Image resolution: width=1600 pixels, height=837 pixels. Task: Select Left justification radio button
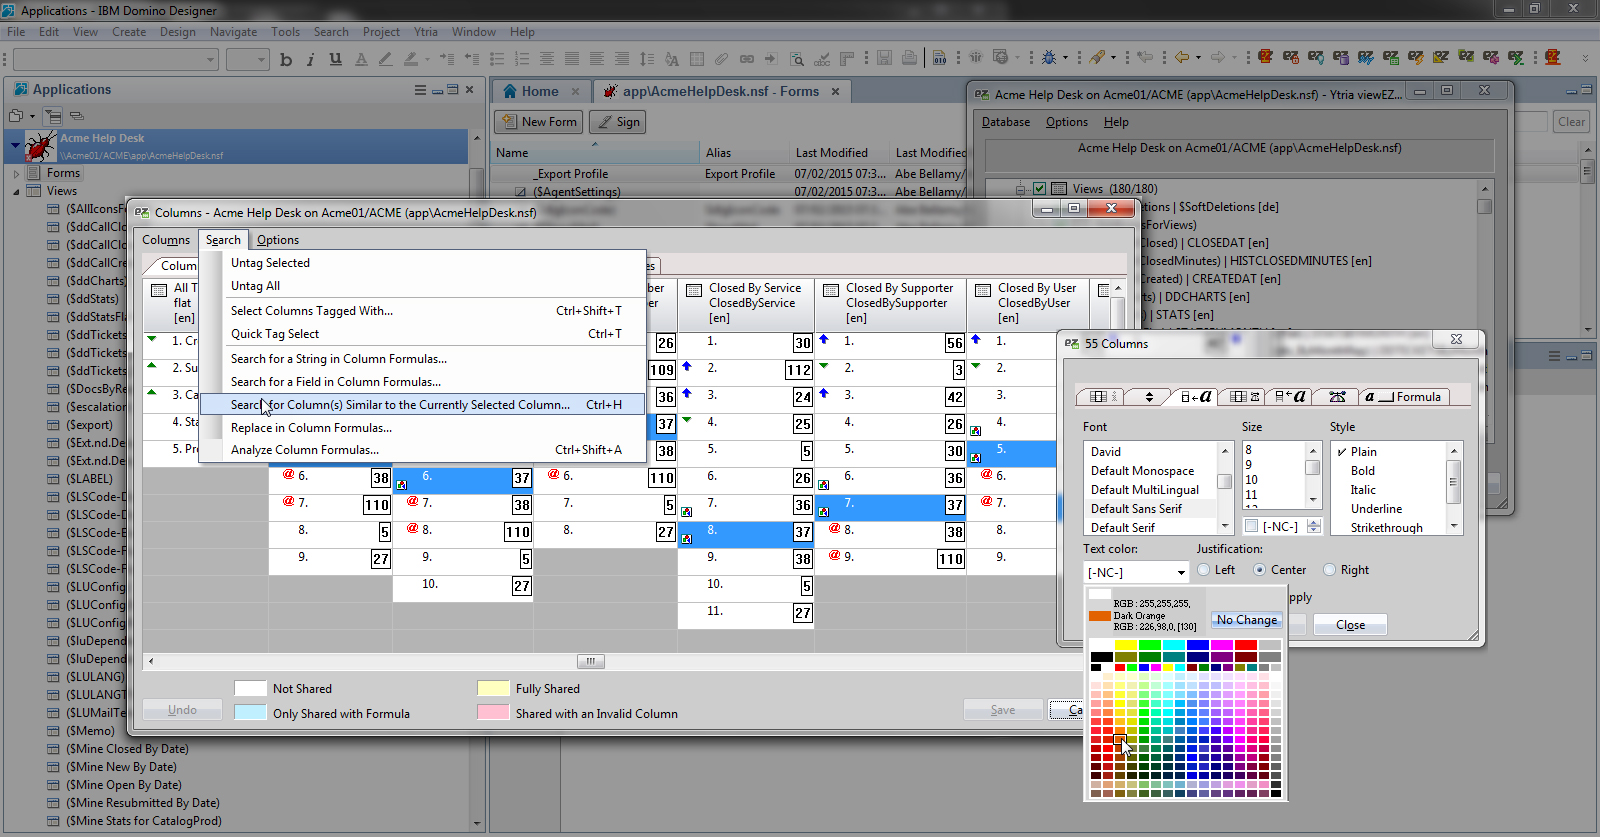tap(1204, 570)
